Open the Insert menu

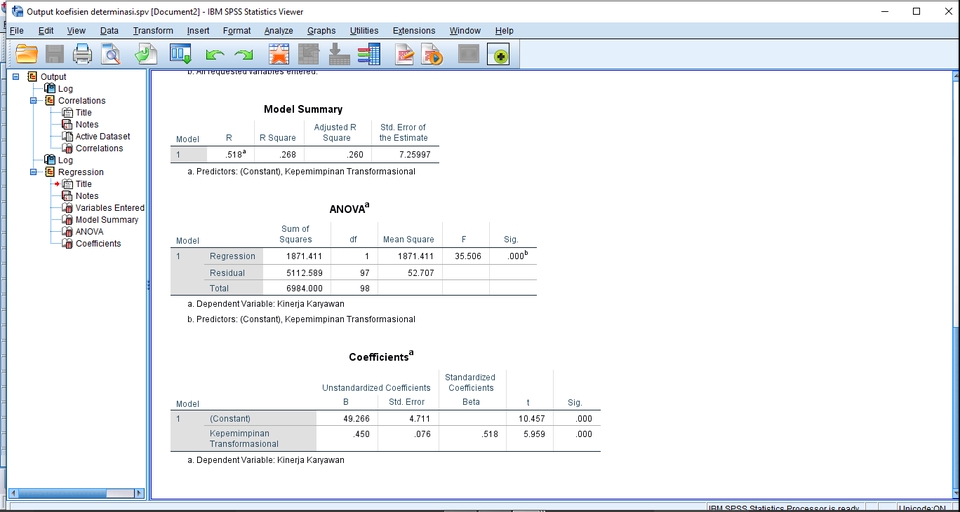pos(198,31)
